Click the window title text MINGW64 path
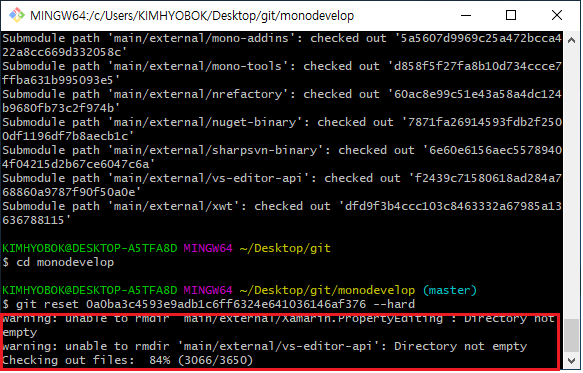 coord(192,16)
